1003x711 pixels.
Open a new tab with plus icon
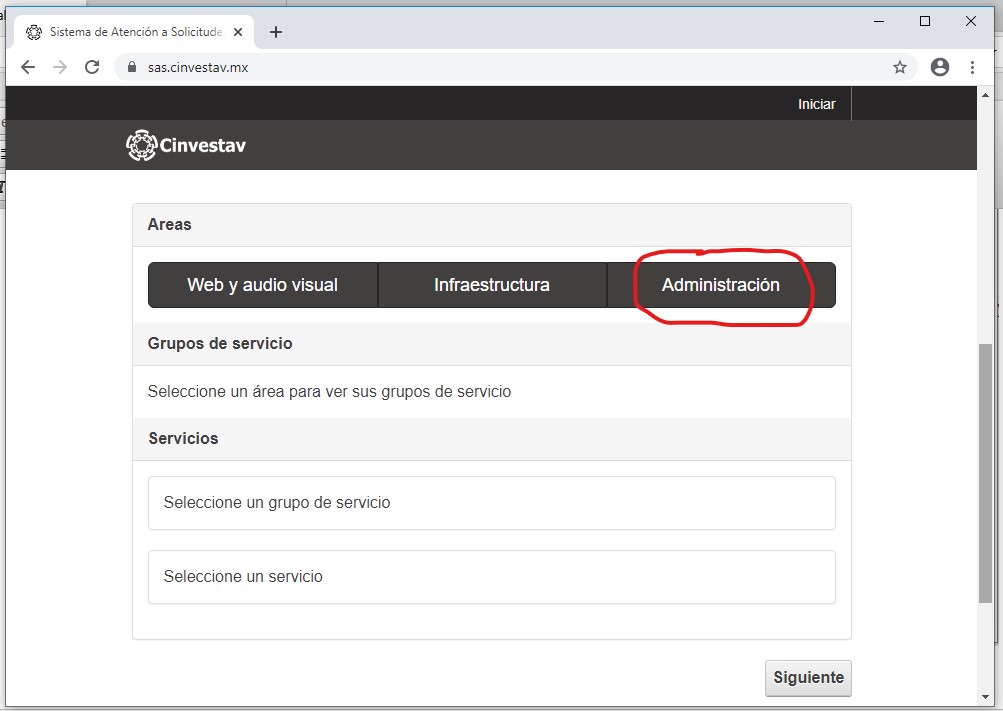(x=276, y=32)
